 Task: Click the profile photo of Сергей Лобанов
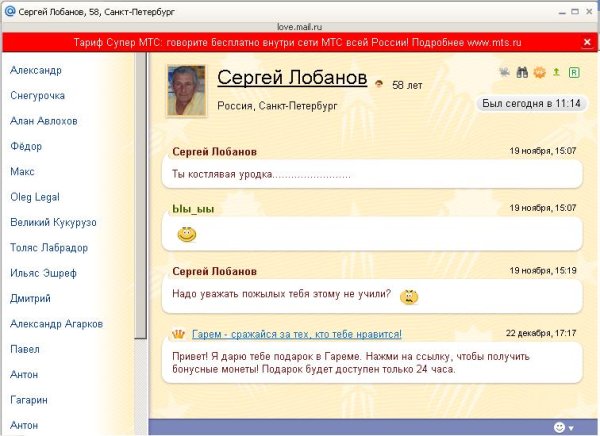(187, 90)
